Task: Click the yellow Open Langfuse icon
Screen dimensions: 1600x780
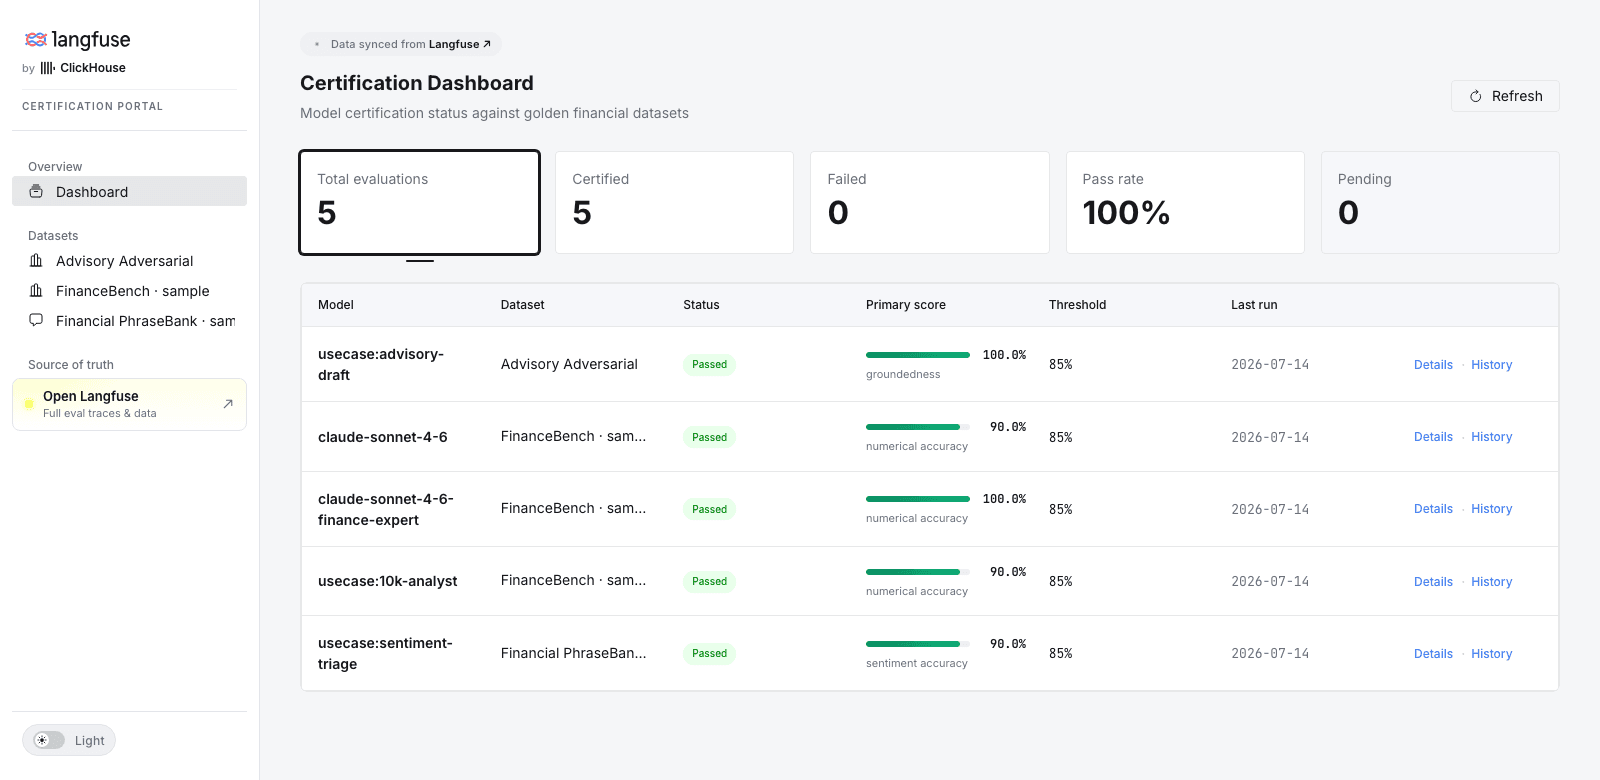Action: click(29, 404)
